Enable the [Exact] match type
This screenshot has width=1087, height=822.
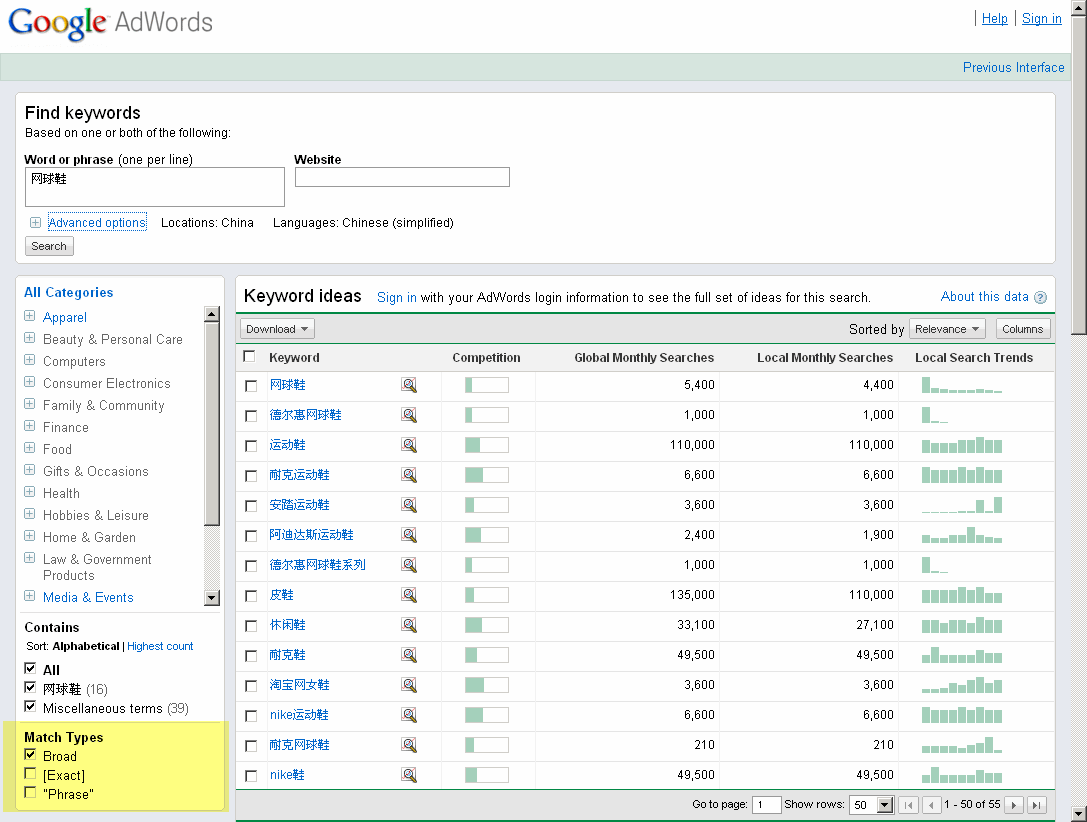pos(30,773)
